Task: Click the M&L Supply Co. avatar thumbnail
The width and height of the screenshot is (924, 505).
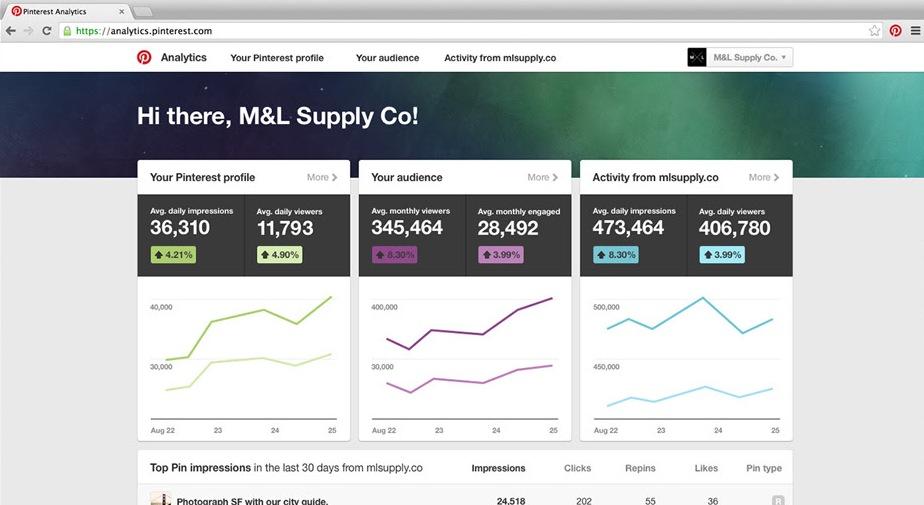Action: point(697,57)
